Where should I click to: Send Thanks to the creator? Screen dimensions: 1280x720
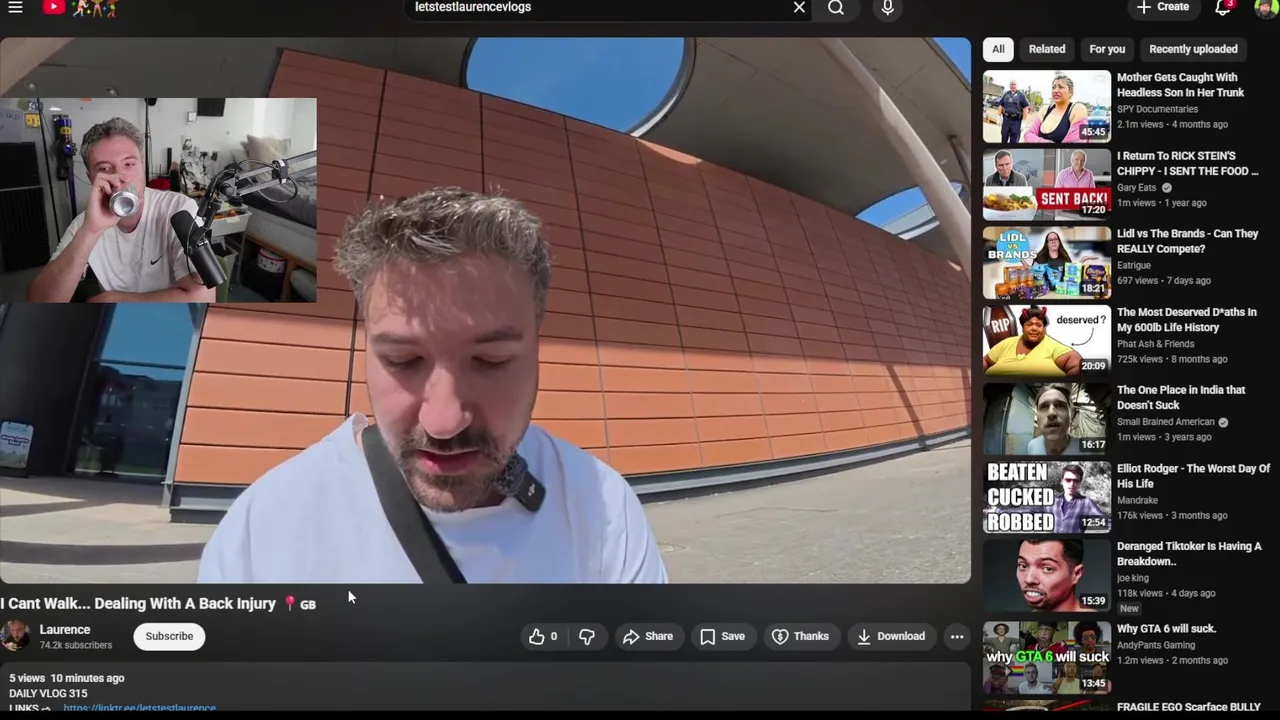coord(800,636)
